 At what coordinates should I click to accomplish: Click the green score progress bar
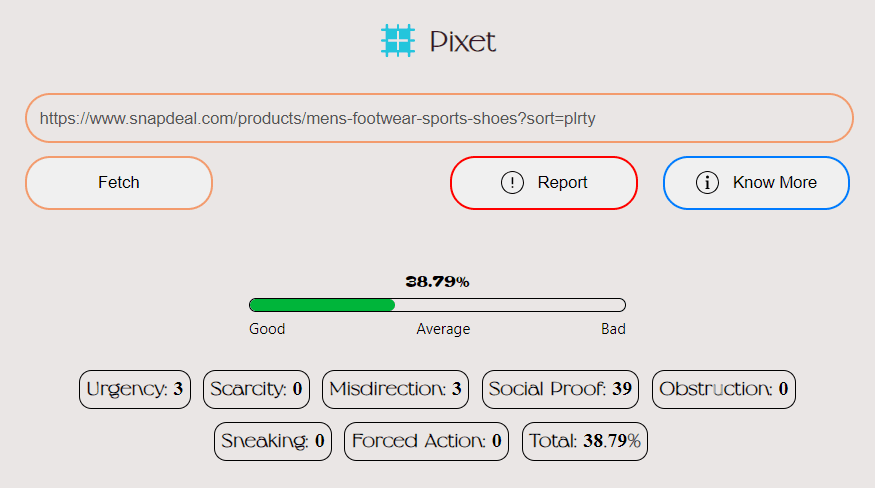(437, 305)
